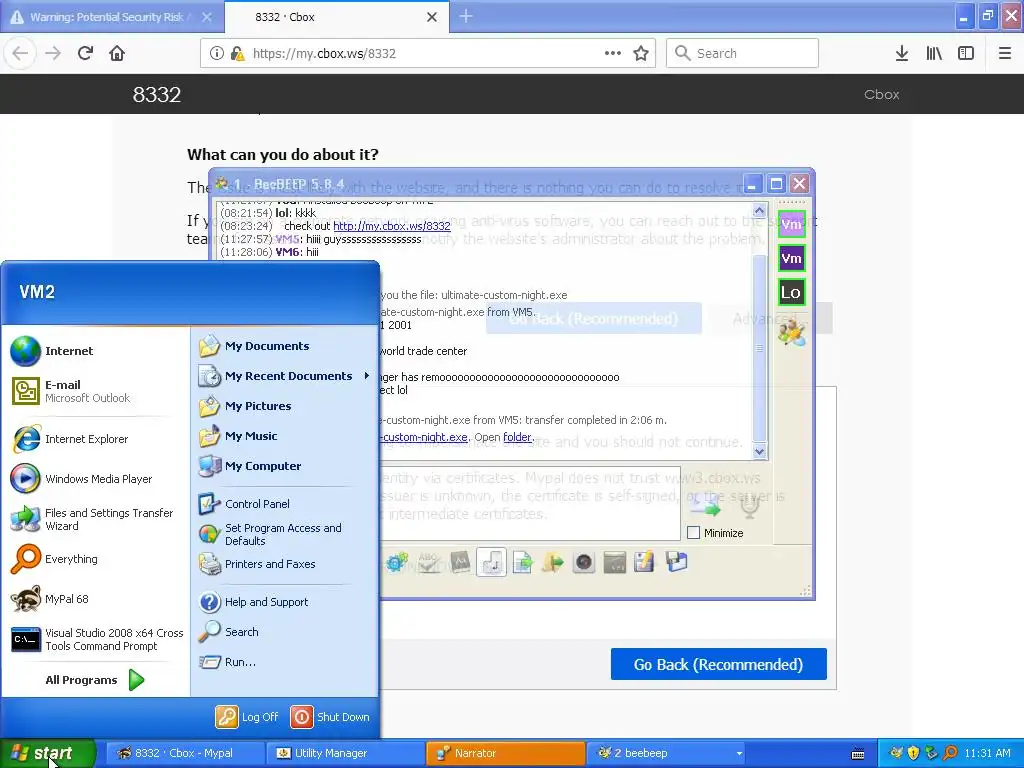This screenshot has width=1024, height=768.
Task: Click the Everything magnifier tray icon
Action: 950,753
